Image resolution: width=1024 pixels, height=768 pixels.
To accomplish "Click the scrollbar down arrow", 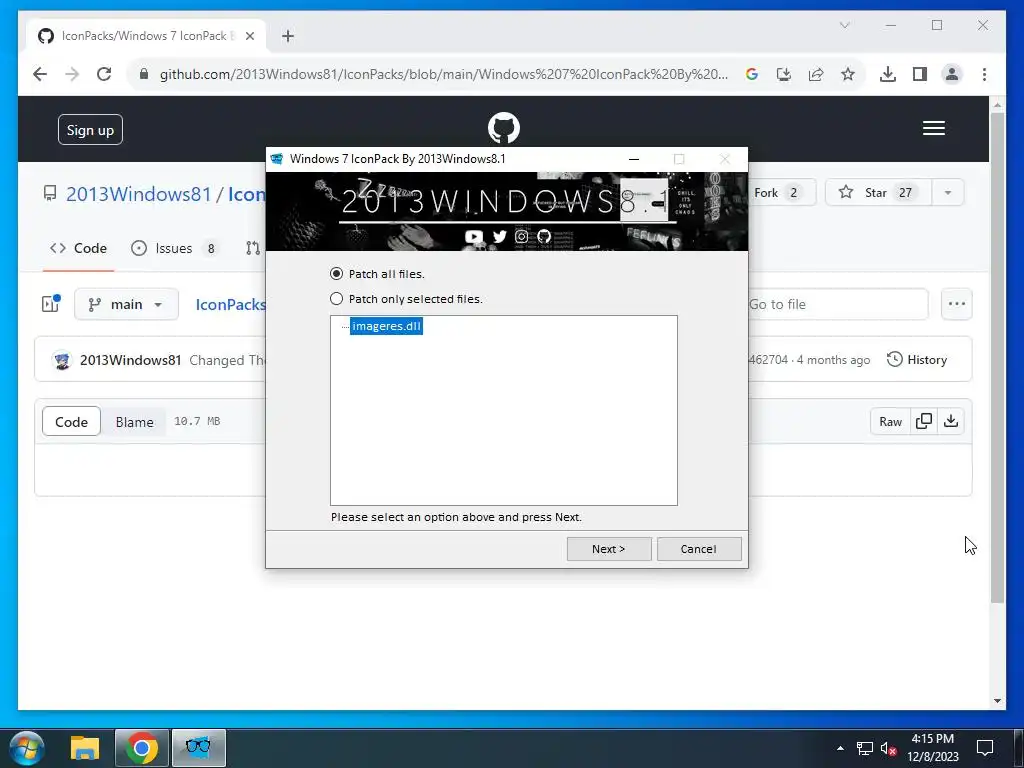I will (x=997, y=701).
